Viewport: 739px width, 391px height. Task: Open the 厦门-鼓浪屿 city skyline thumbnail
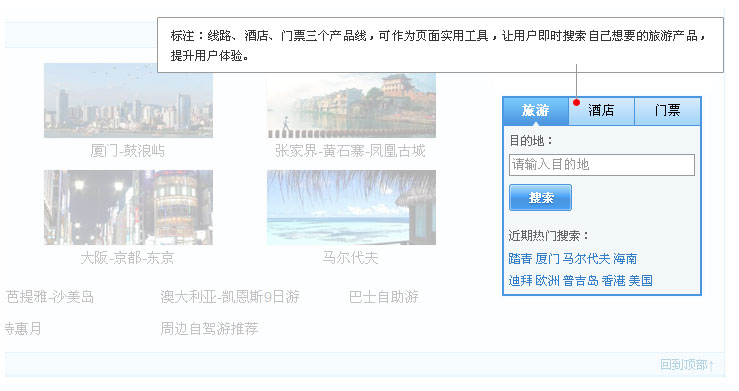128,100
